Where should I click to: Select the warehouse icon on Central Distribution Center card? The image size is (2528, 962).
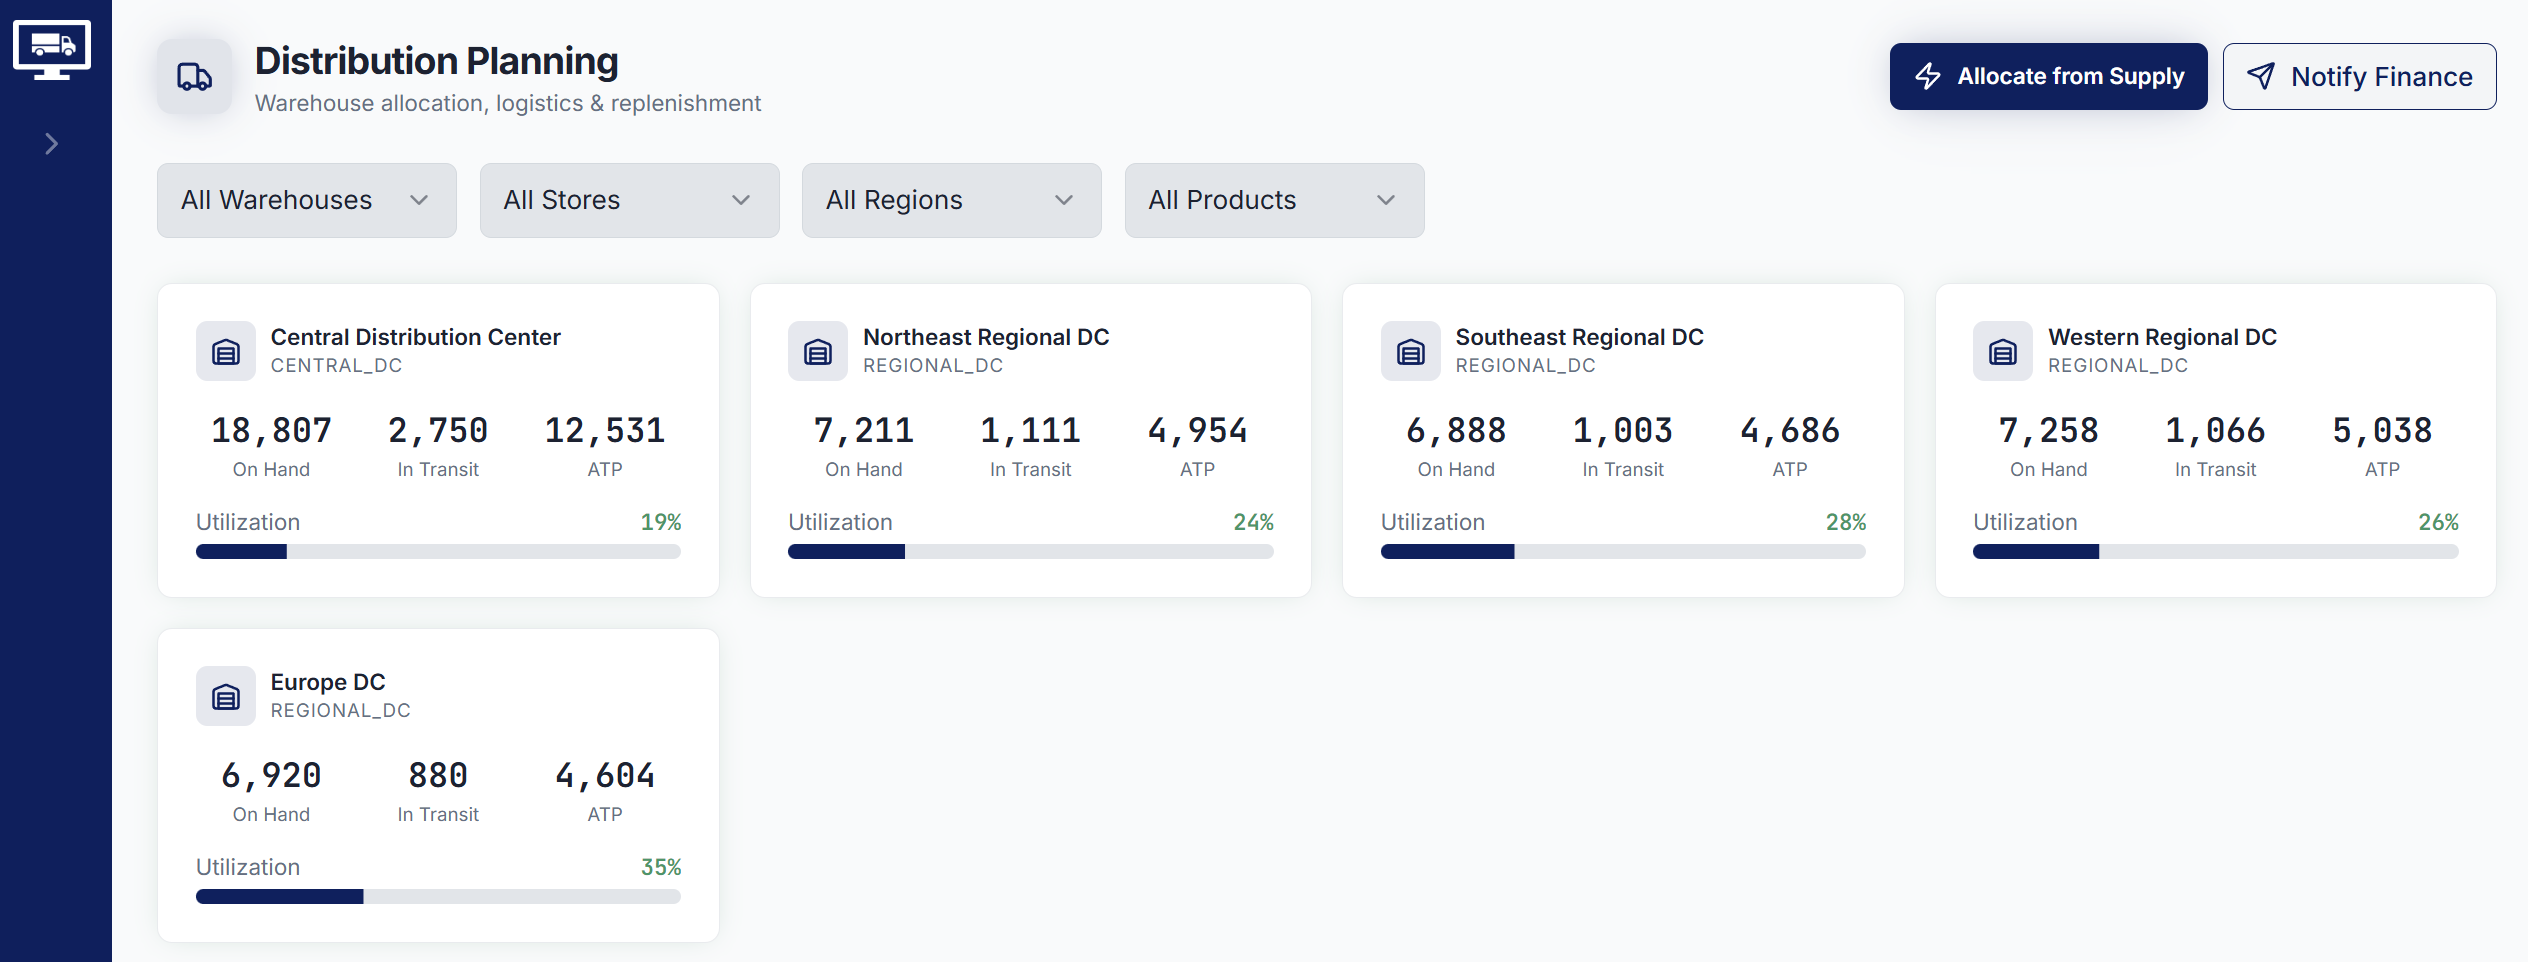click(226, 351)
